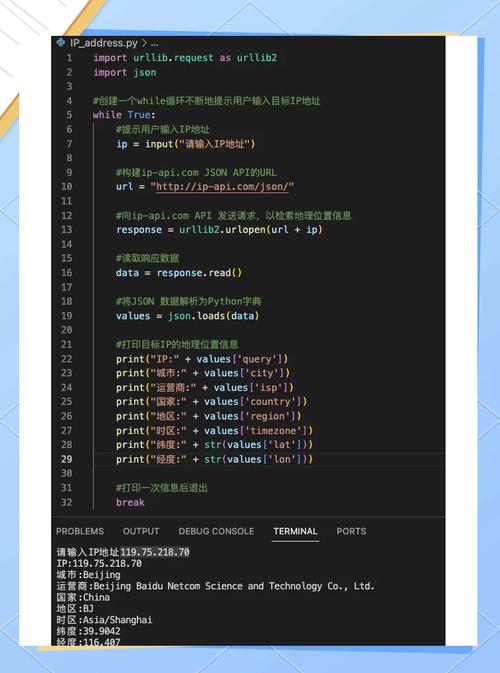
Task: Click terminal output '城市:Beijing'
Action: pos(88,575)
